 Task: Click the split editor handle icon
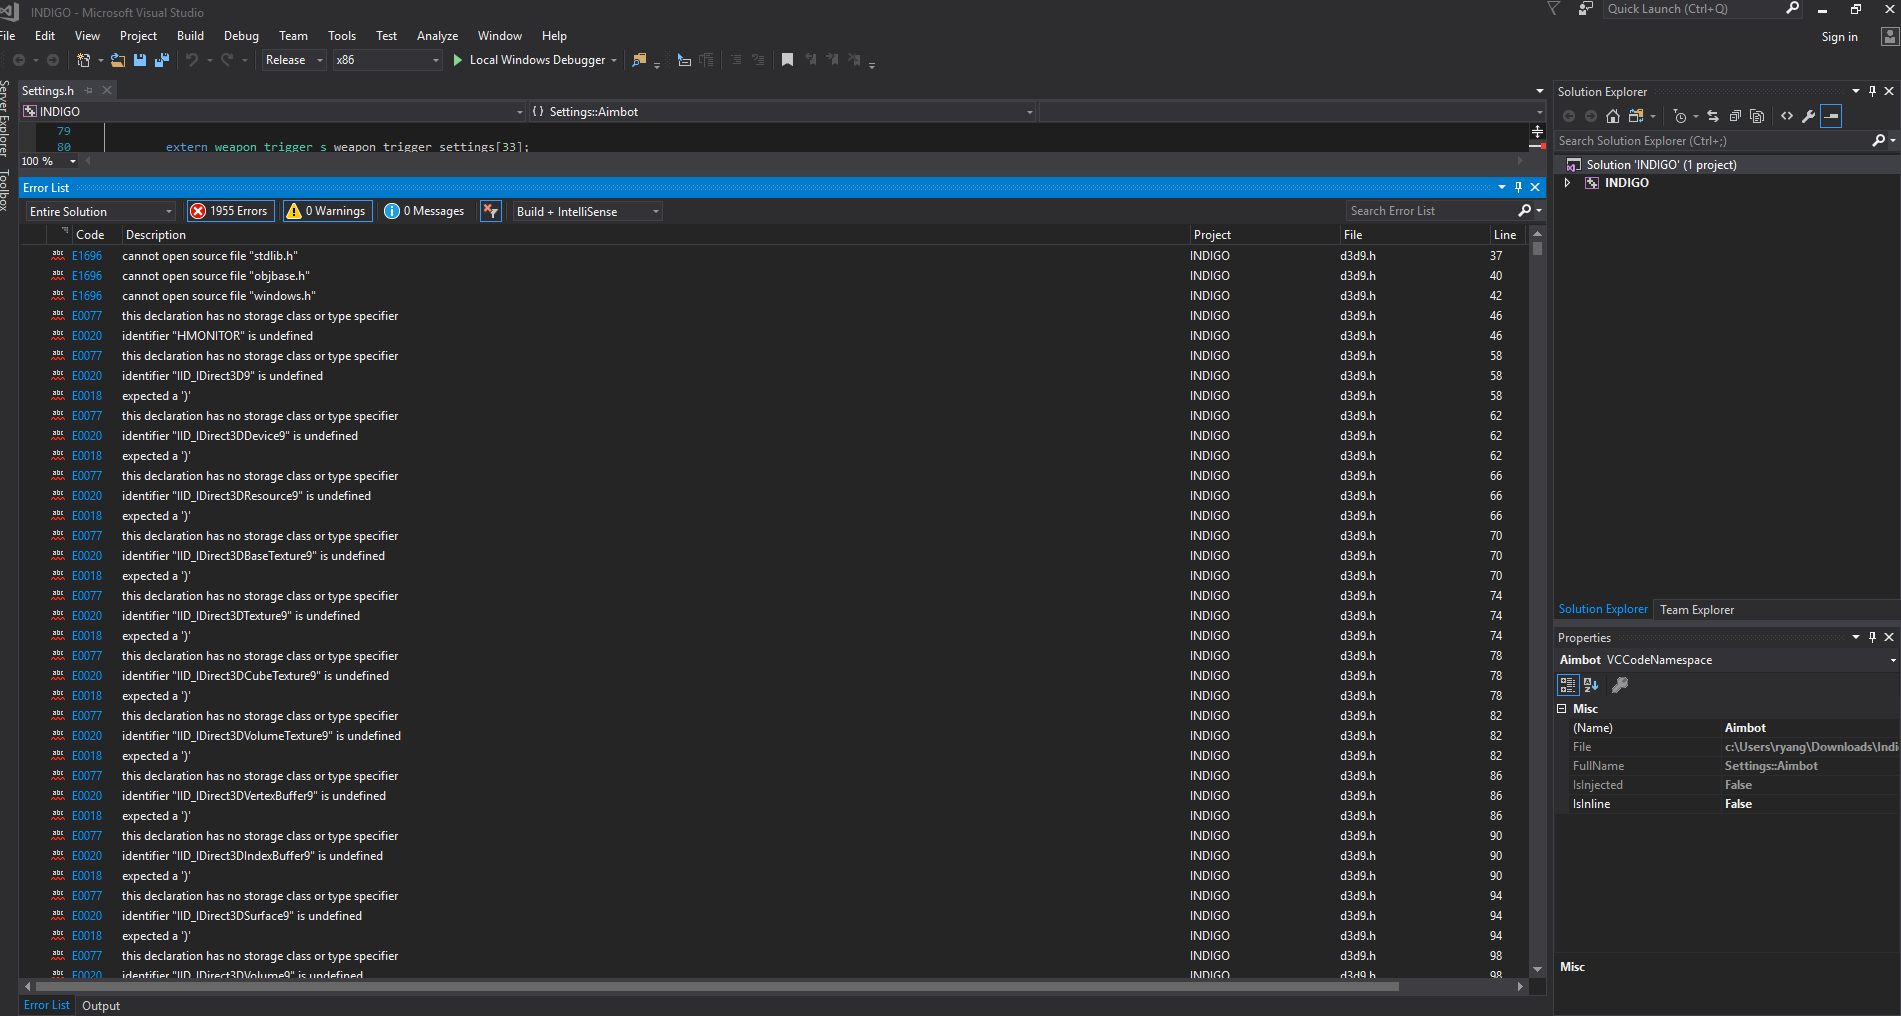(x=1537, y=131)
